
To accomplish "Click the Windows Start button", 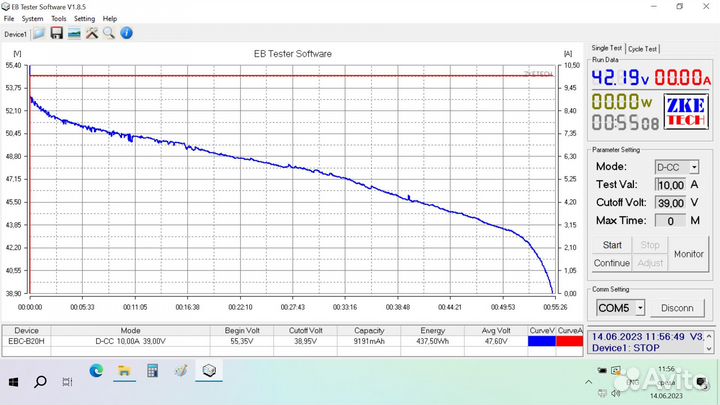I will coord(14,381).
